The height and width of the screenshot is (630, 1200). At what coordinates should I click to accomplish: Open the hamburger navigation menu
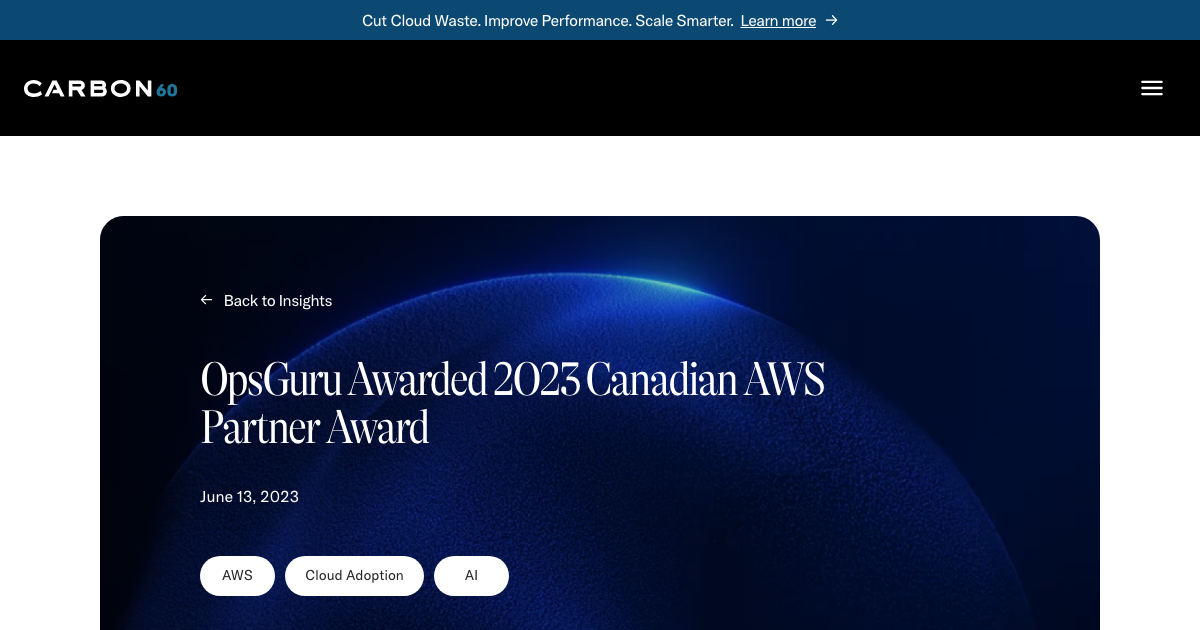(x=1152, y=88)
